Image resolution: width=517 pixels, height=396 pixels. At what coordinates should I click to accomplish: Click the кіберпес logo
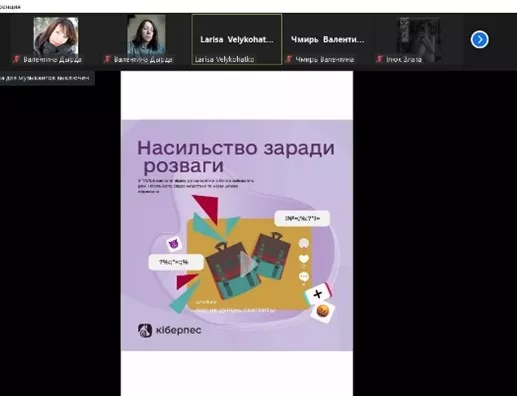pos(169,330)
